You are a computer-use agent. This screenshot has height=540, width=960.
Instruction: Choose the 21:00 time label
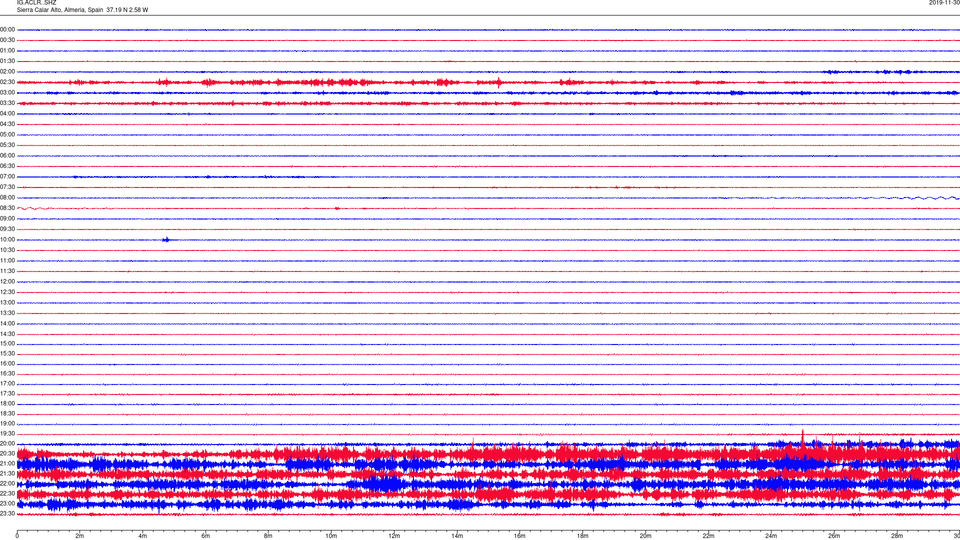click(x=7, y=464)
